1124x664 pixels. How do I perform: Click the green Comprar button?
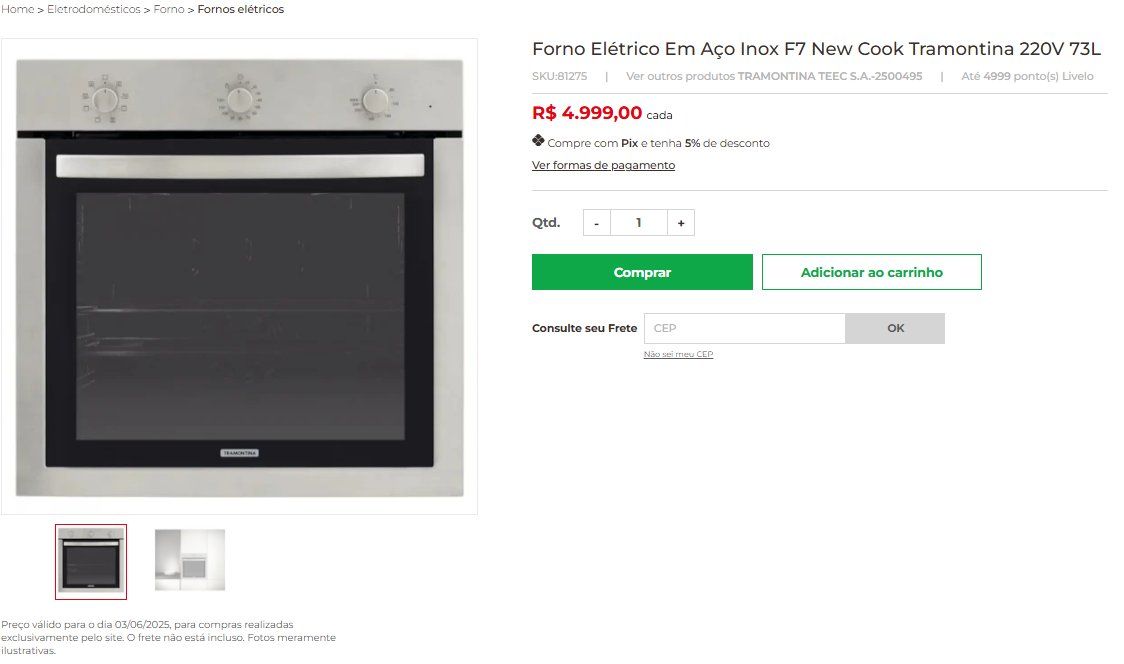coord(642,272)
